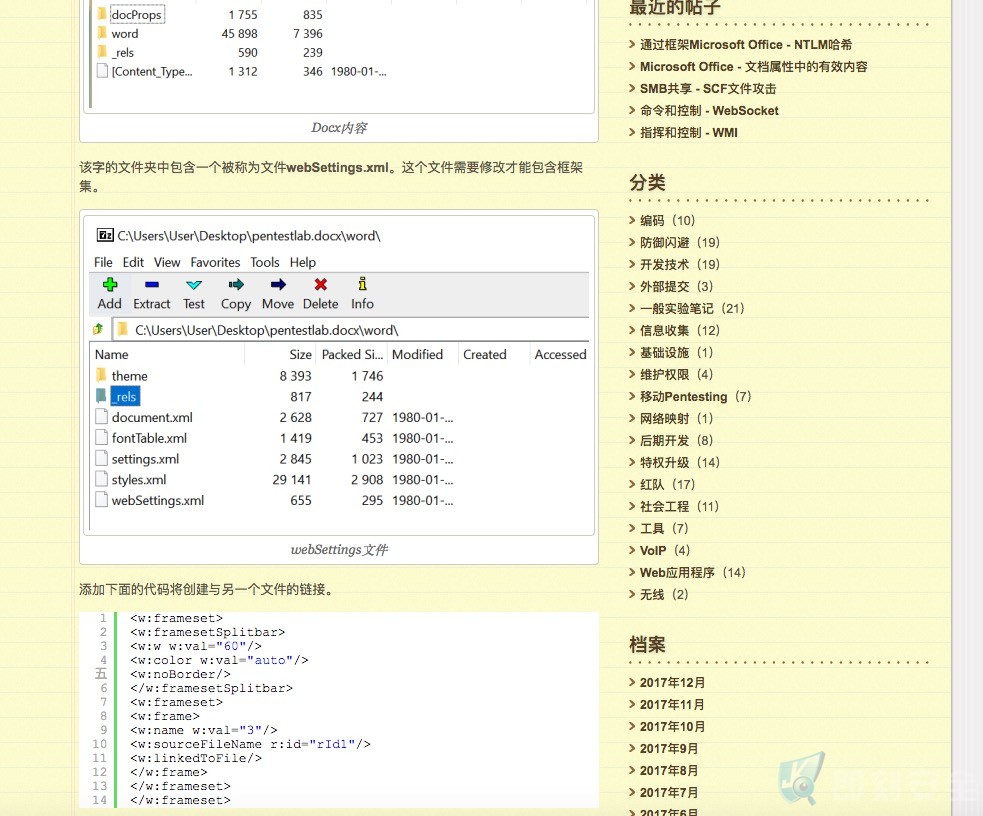
Task: Select the highlighted _rels folder name
Action: click(125, 396)
